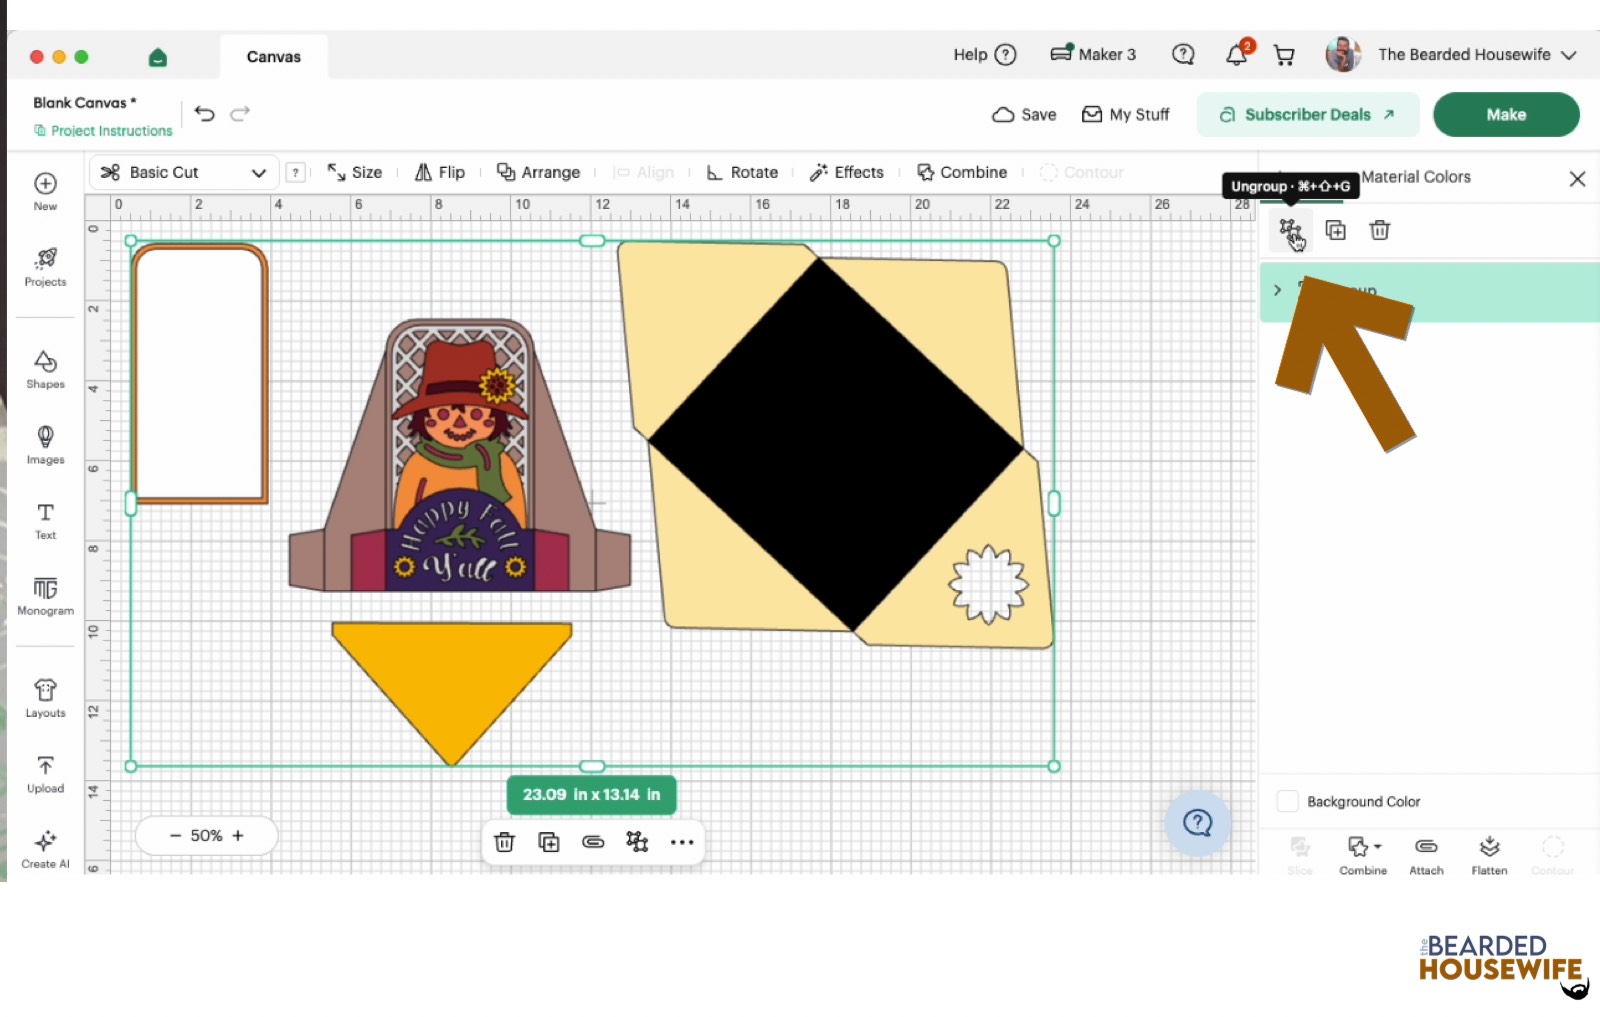Viewport: 1600px width, 1017px height.
Task: Click Flatten in the bottom layers bar
Action: point(1489,855)
